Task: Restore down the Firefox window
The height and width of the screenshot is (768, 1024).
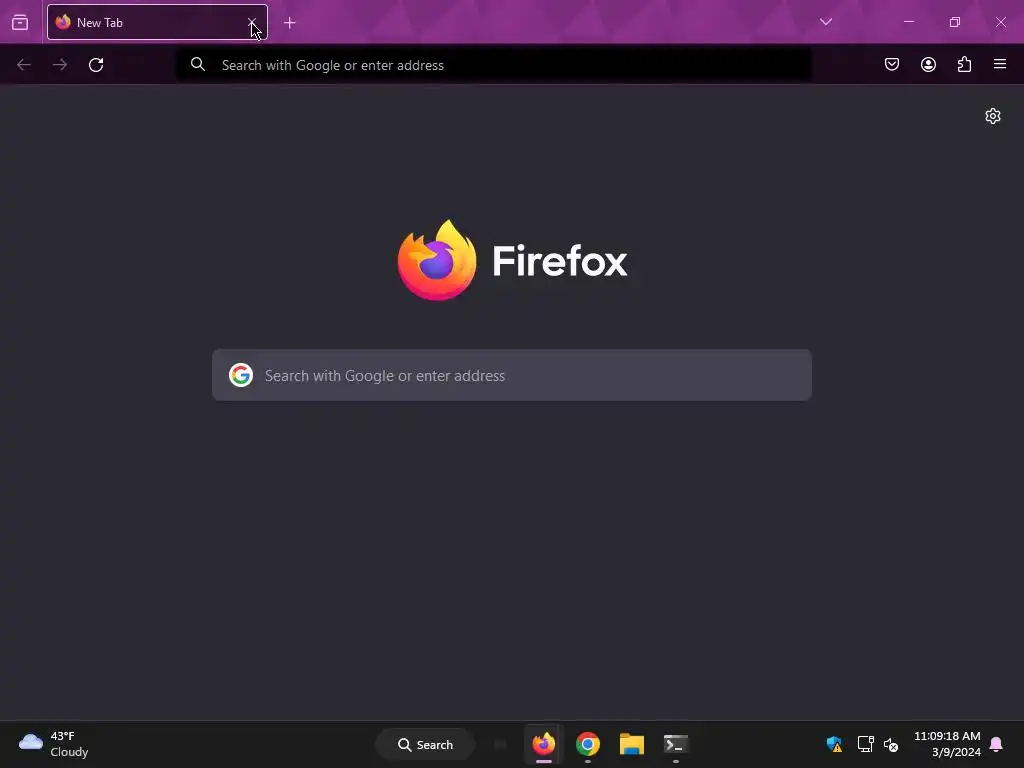Action: pos(955,22)
